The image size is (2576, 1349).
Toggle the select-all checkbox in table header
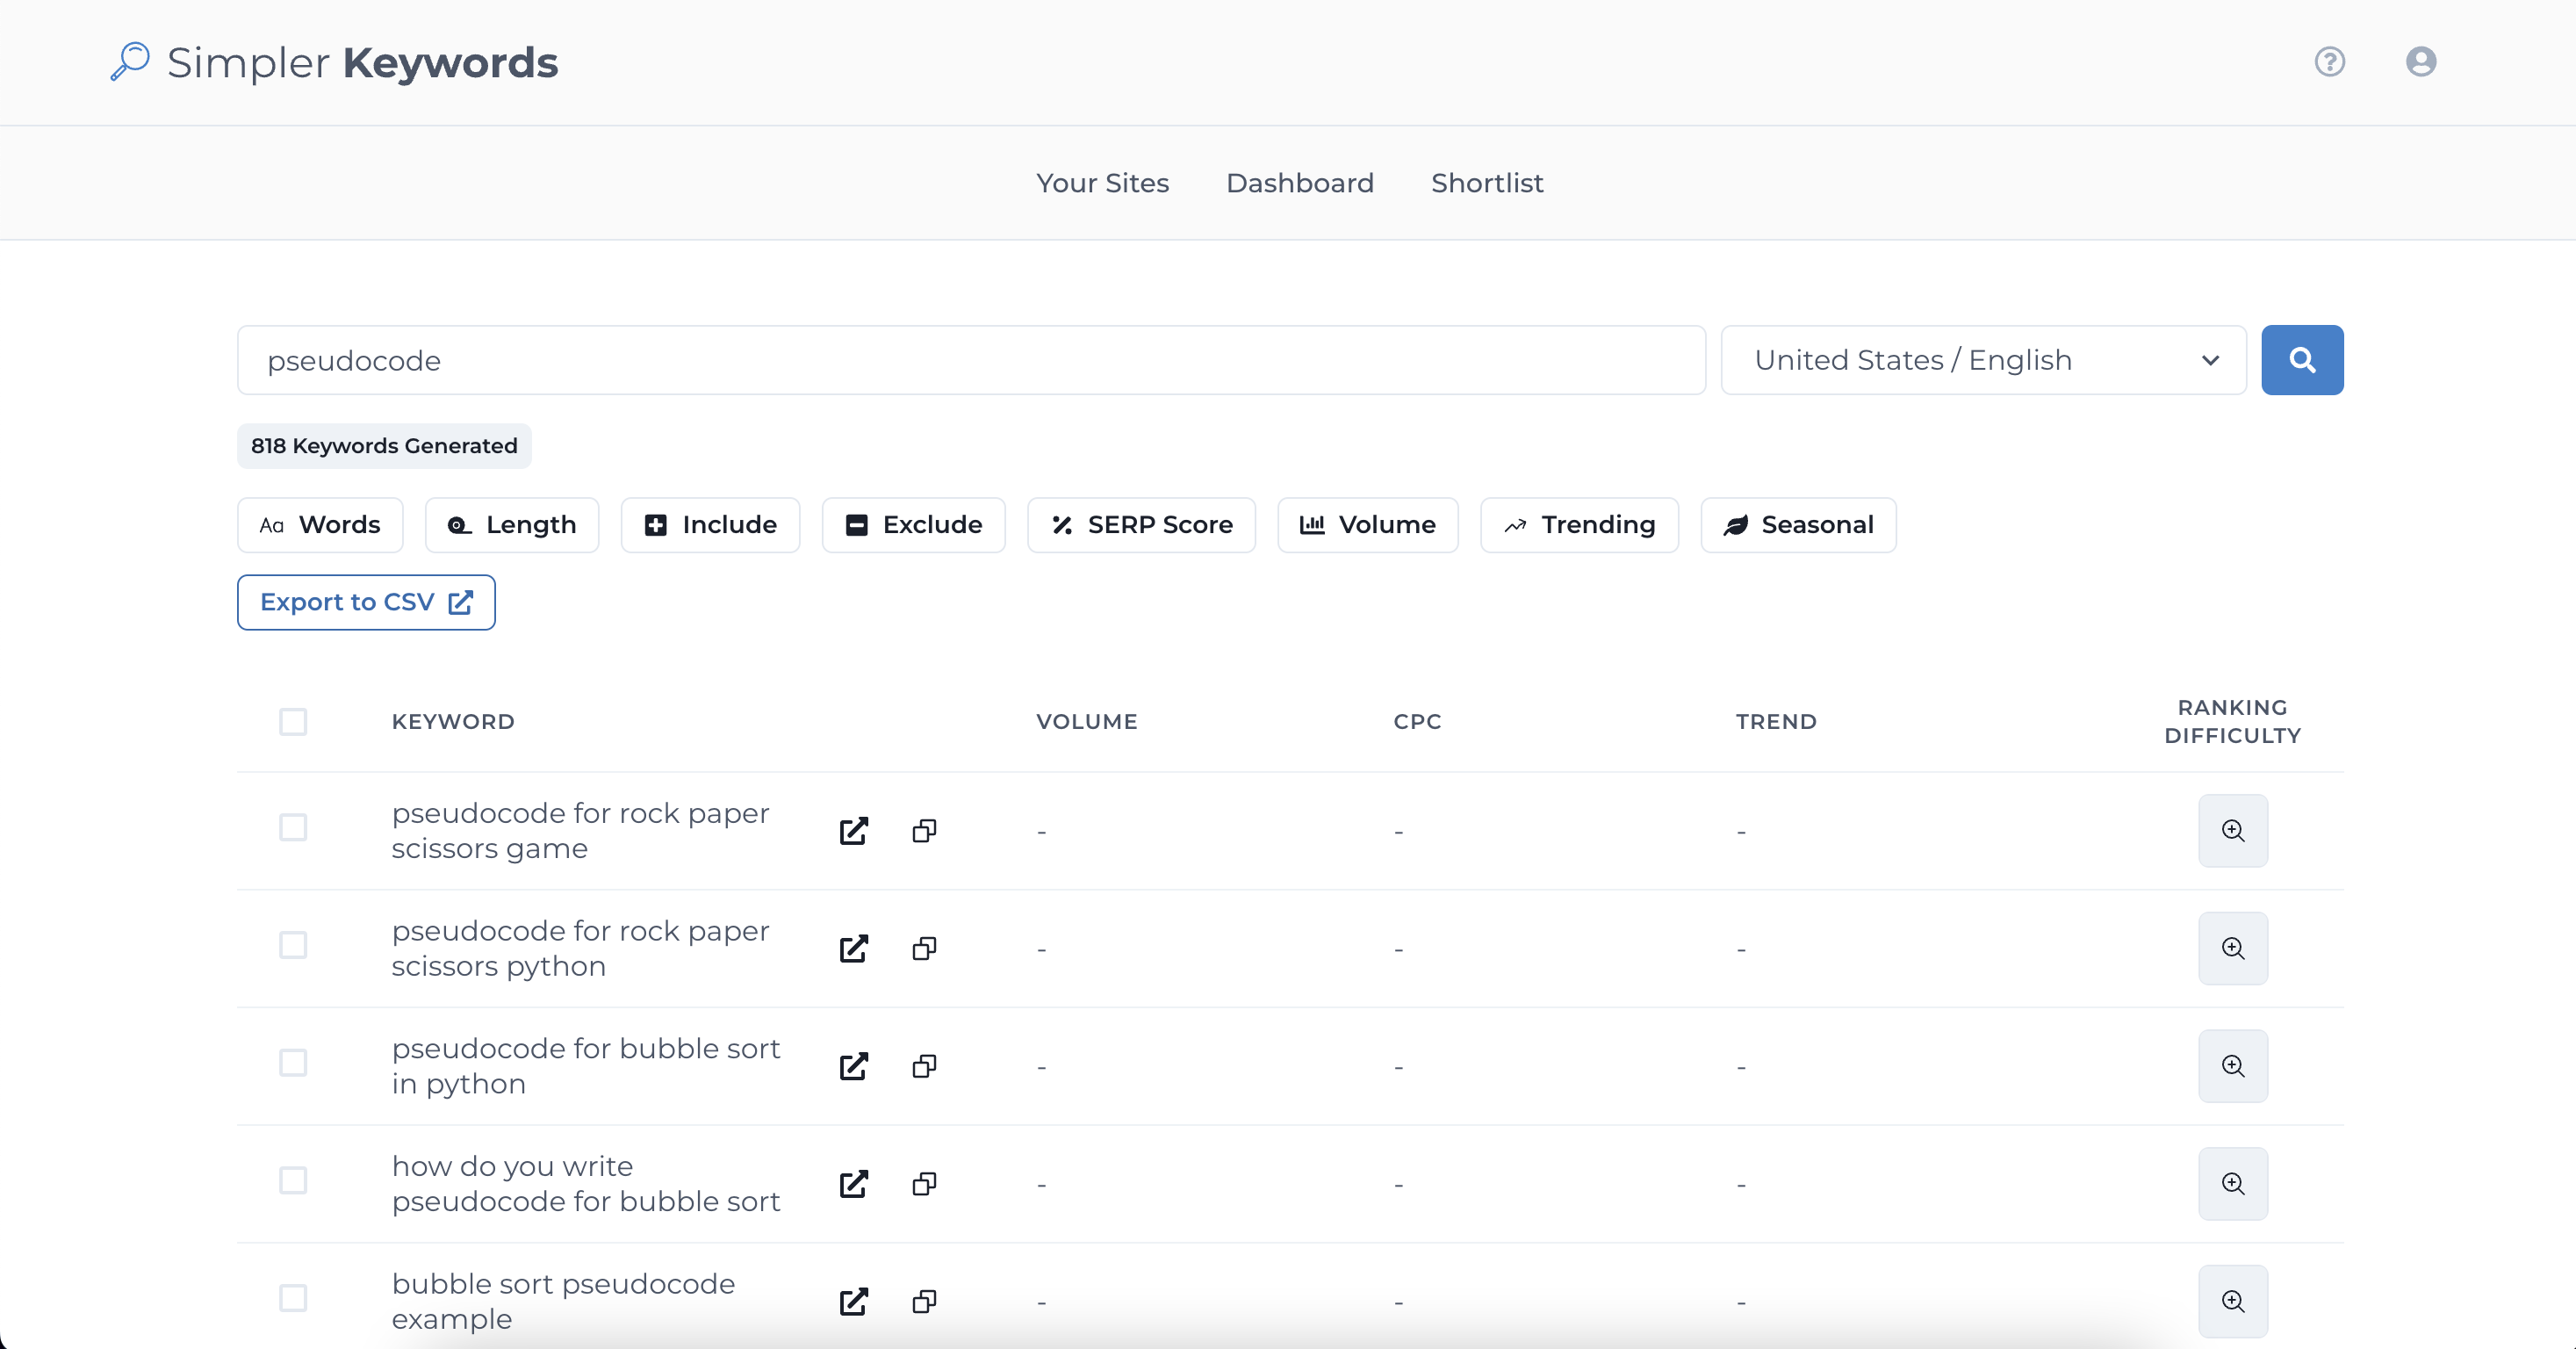pyautogui.click(x=293, y=722)
